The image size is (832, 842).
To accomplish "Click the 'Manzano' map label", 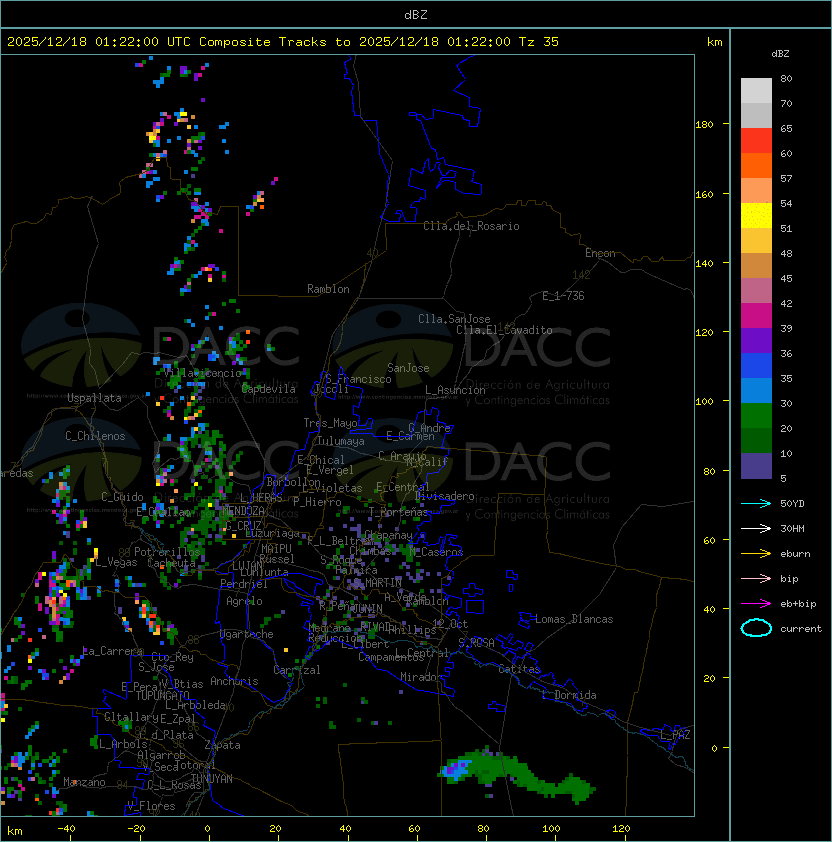I will [x=84, y=782].
